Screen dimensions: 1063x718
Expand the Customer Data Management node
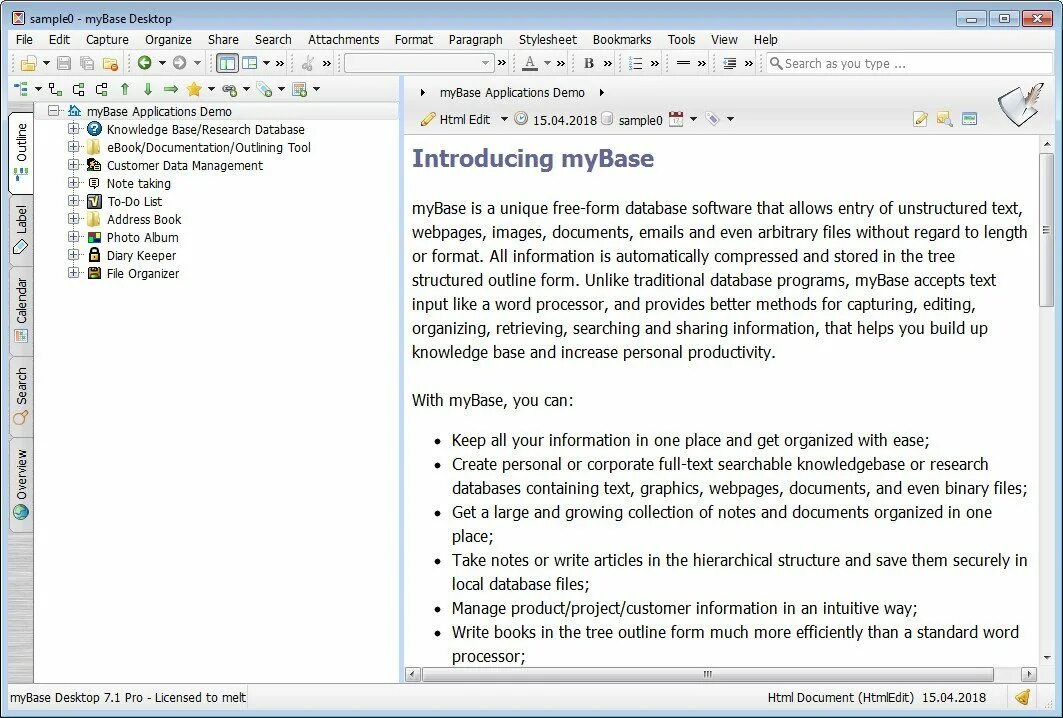[73, 165]
